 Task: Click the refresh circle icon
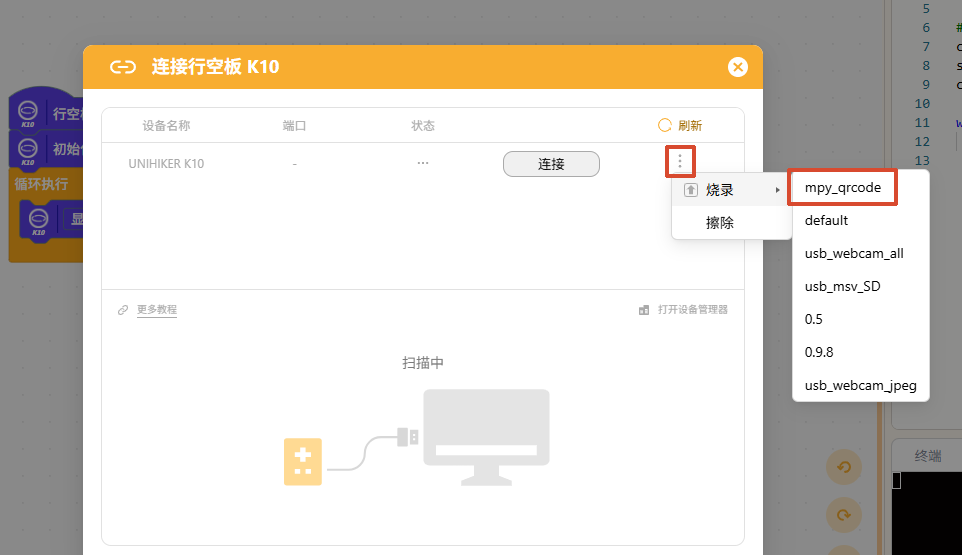pos(664,126)
